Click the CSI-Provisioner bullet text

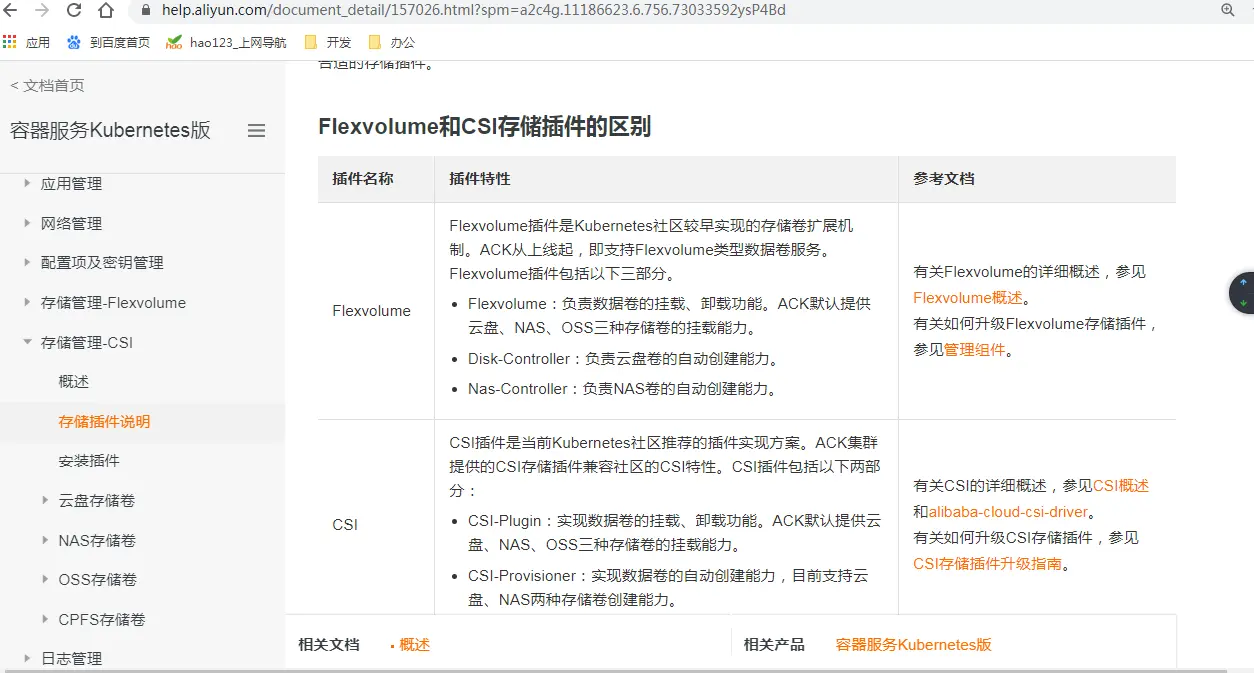[x=668, y=588]
